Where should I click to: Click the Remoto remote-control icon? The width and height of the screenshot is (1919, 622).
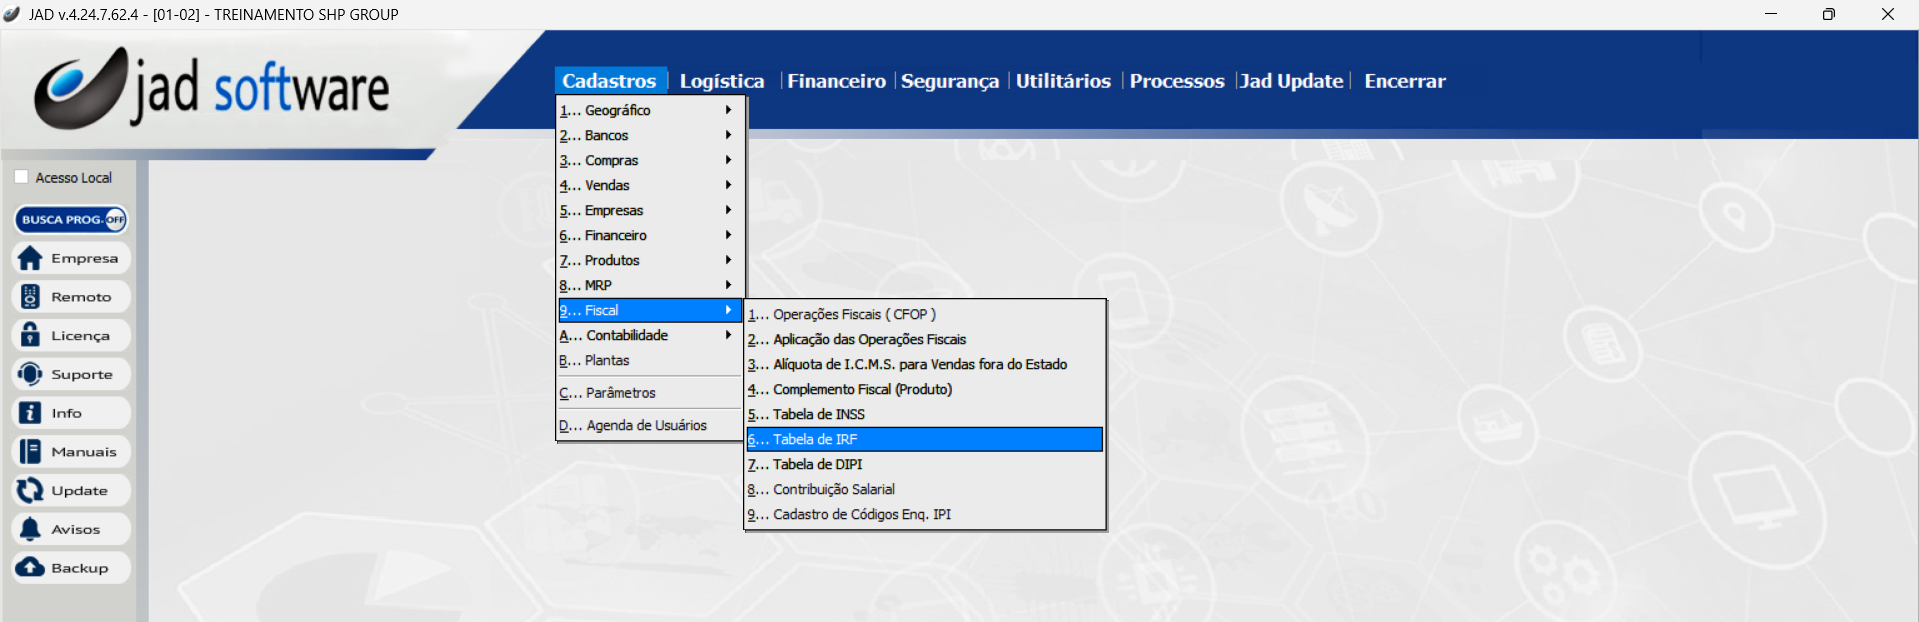[x=31, y=297]
